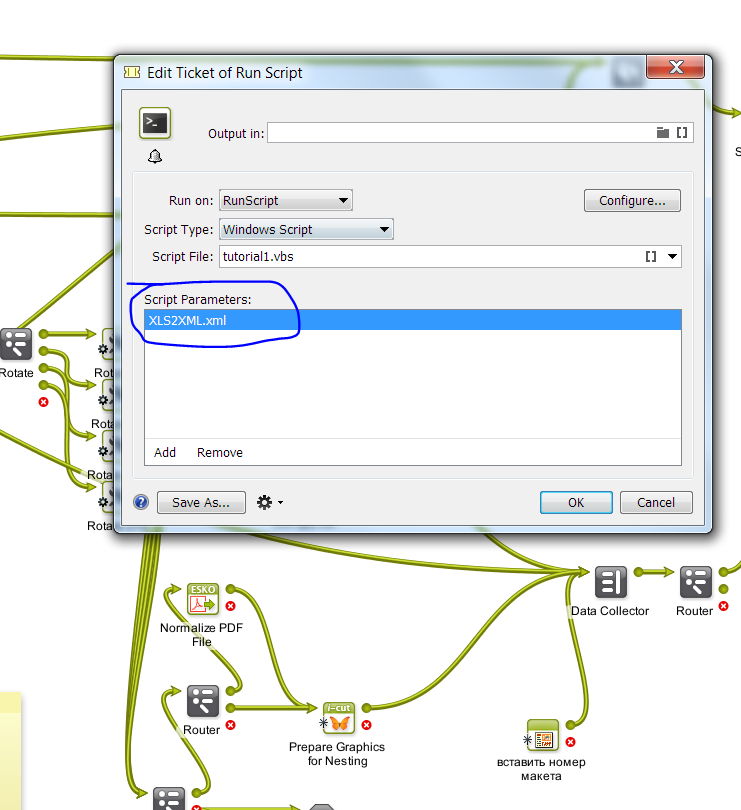
Task: Click the Configure... button
Action: 632,200
